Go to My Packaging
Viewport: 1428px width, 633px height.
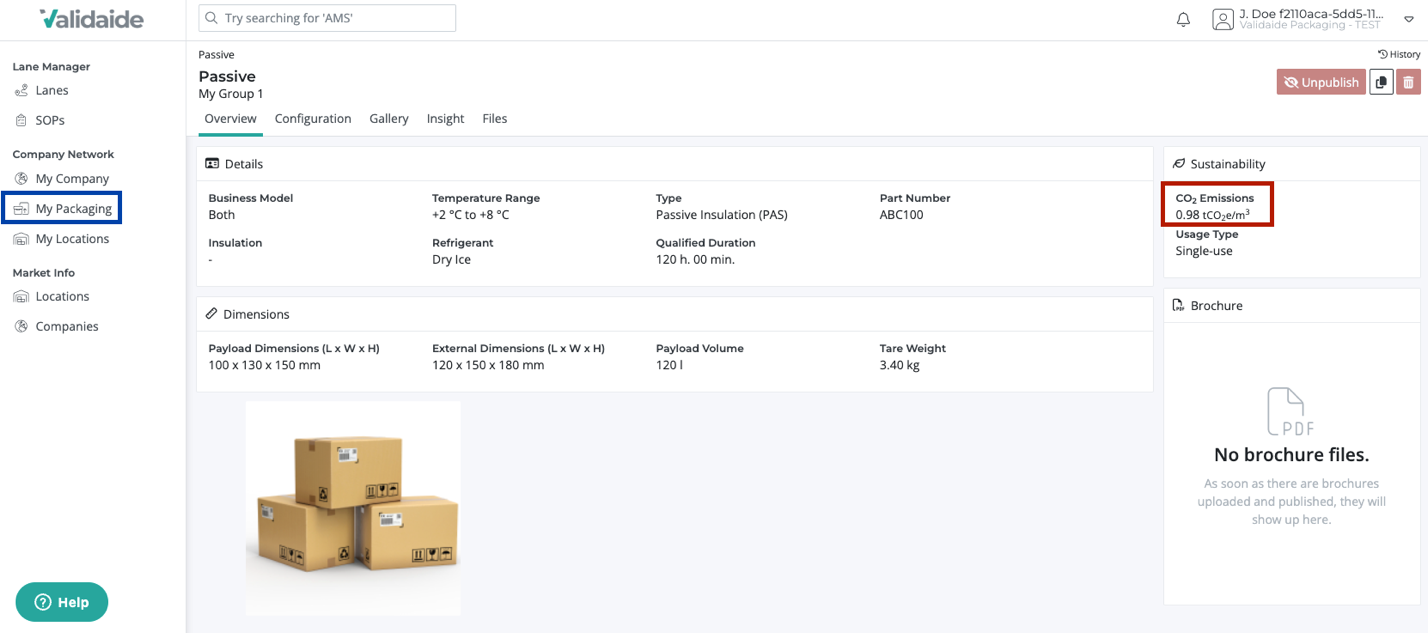coord(74,209)
